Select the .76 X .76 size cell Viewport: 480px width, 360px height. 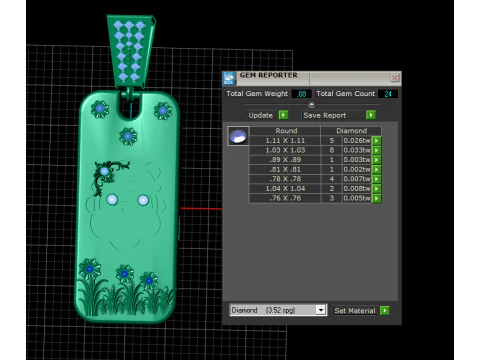pos(285,198)
